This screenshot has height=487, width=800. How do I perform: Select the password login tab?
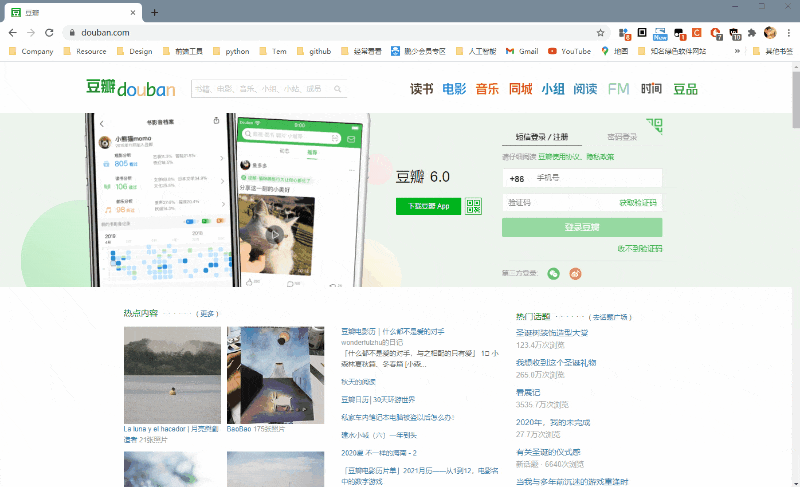(x=622, y=137)
